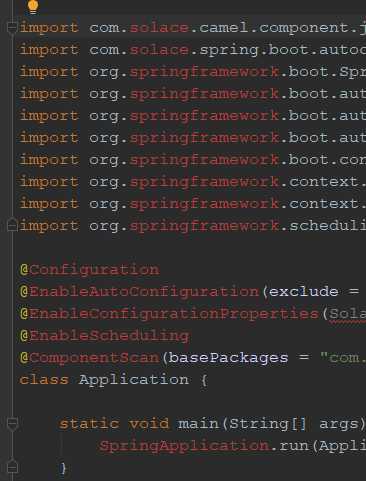Click the green "com. string literal

pyautogui.click(x=343, y=358)
